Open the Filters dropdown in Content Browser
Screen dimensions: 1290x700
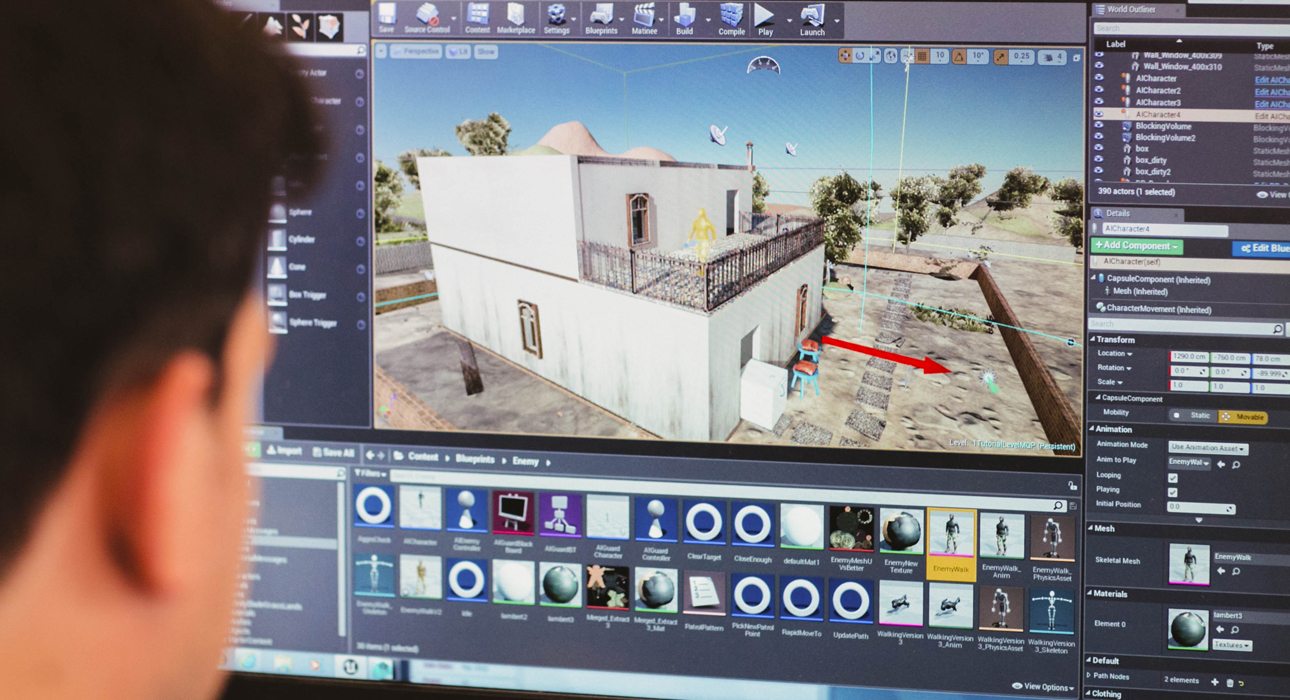[370, 474]
